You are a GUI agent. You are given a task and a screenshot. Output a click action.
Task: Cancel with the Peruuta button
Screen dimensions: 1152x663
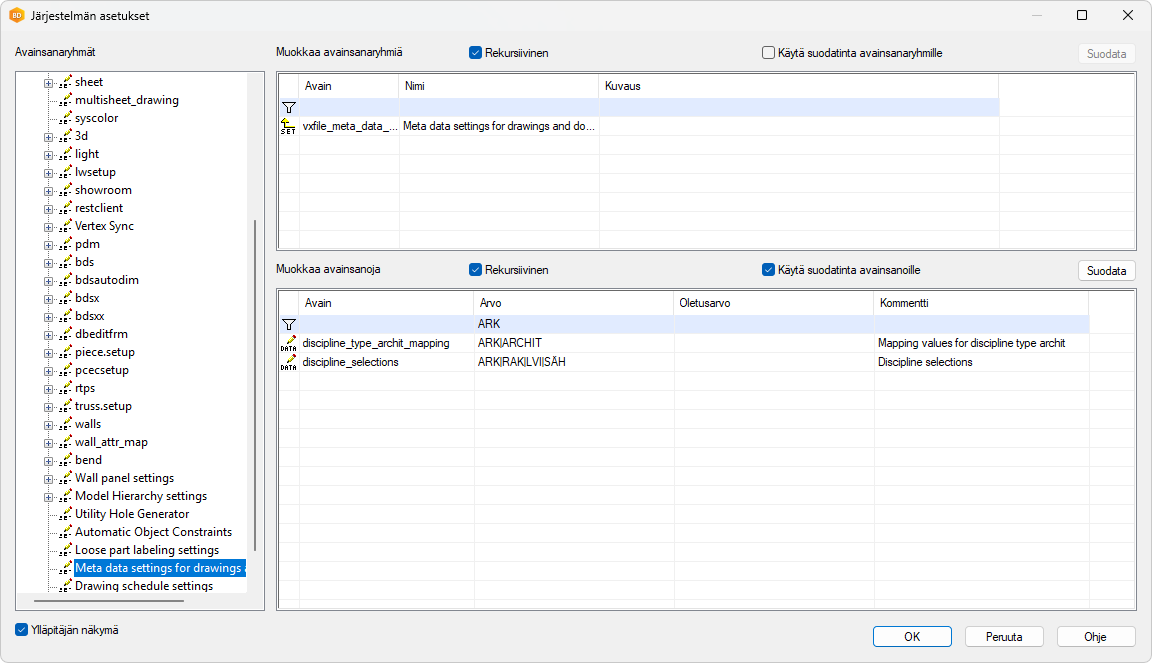pyautogui.click(x=1004, y=637)
